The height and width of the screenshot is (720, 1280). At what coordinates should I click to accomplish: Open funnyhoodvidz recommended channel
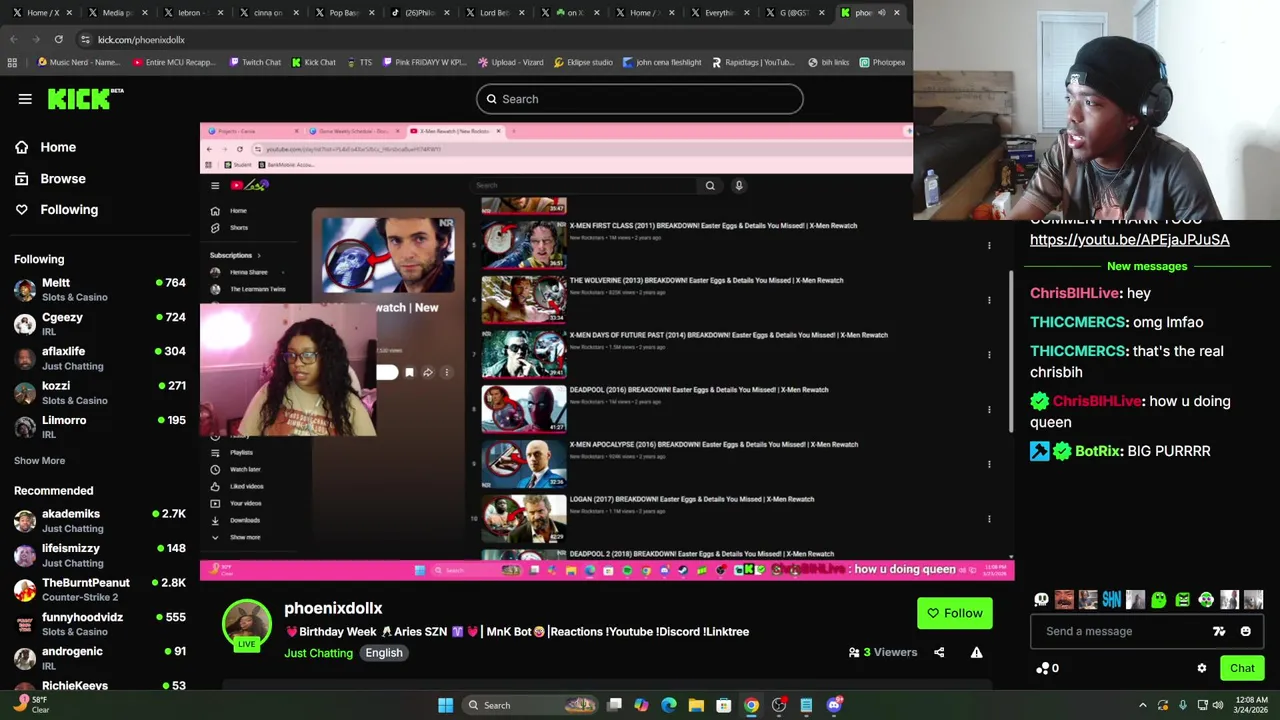click(x=100, y=624)
